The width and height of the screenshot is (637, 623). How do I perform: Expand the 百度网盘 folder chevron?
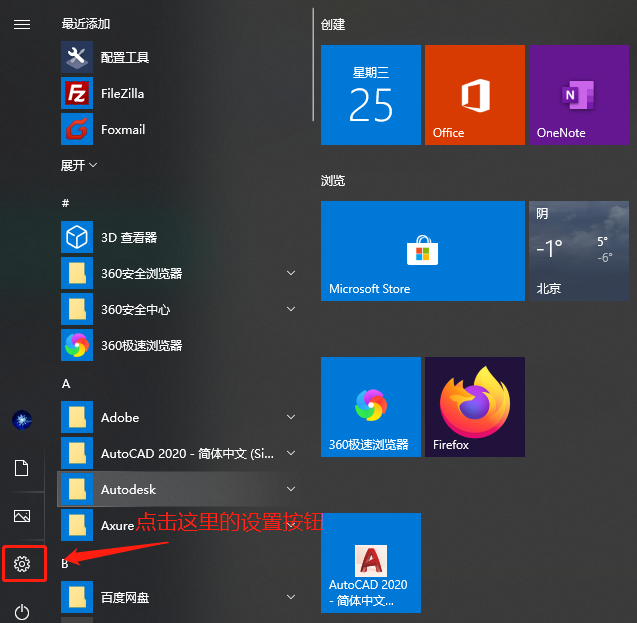click(x=291, y=597)
